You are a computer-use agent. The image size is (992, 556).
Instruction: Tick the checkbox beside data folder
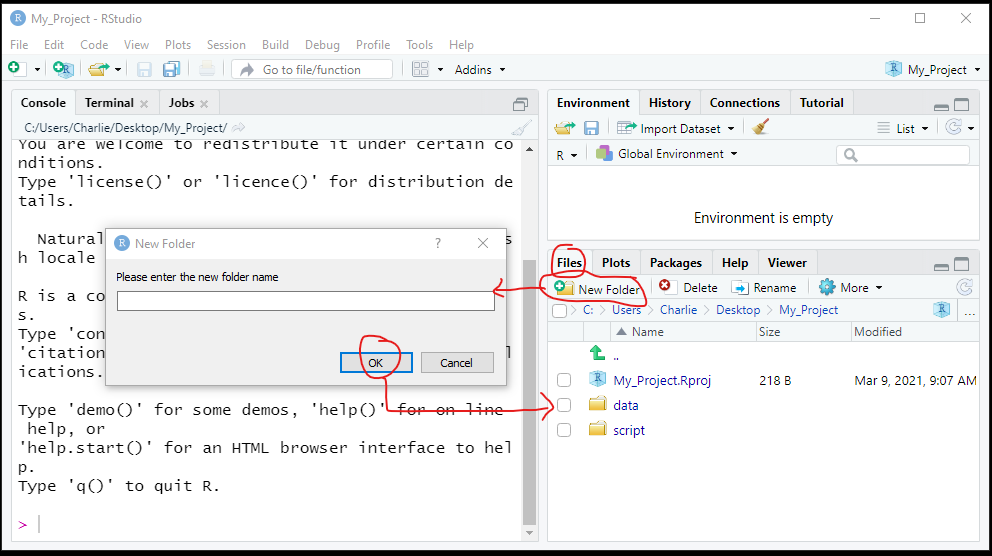pyautogui.click(x=564, y=405)
